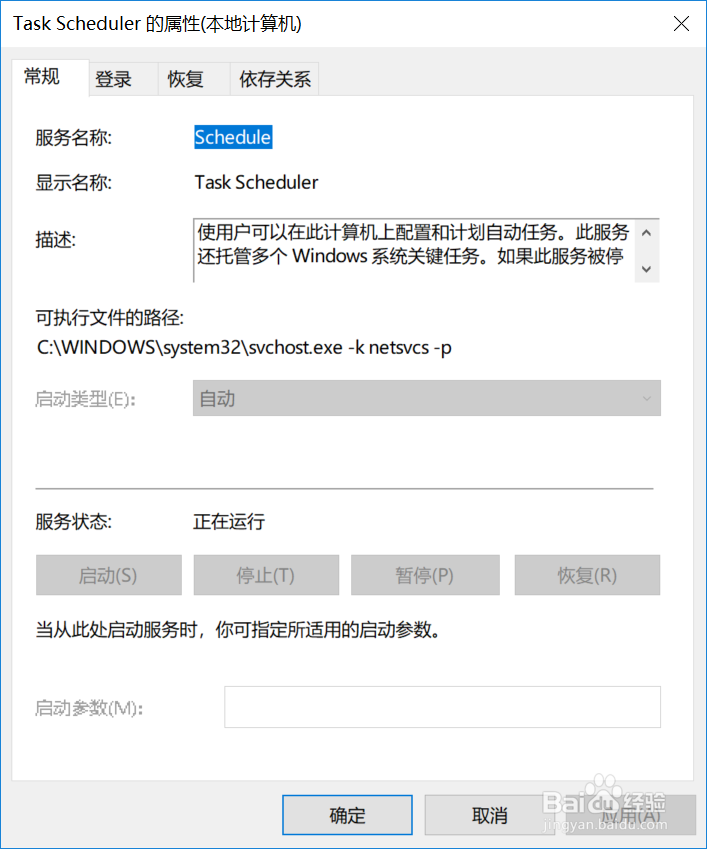The image size is (707, 849).
Task: Click the 正在运行 service status text
Action: 229,522
